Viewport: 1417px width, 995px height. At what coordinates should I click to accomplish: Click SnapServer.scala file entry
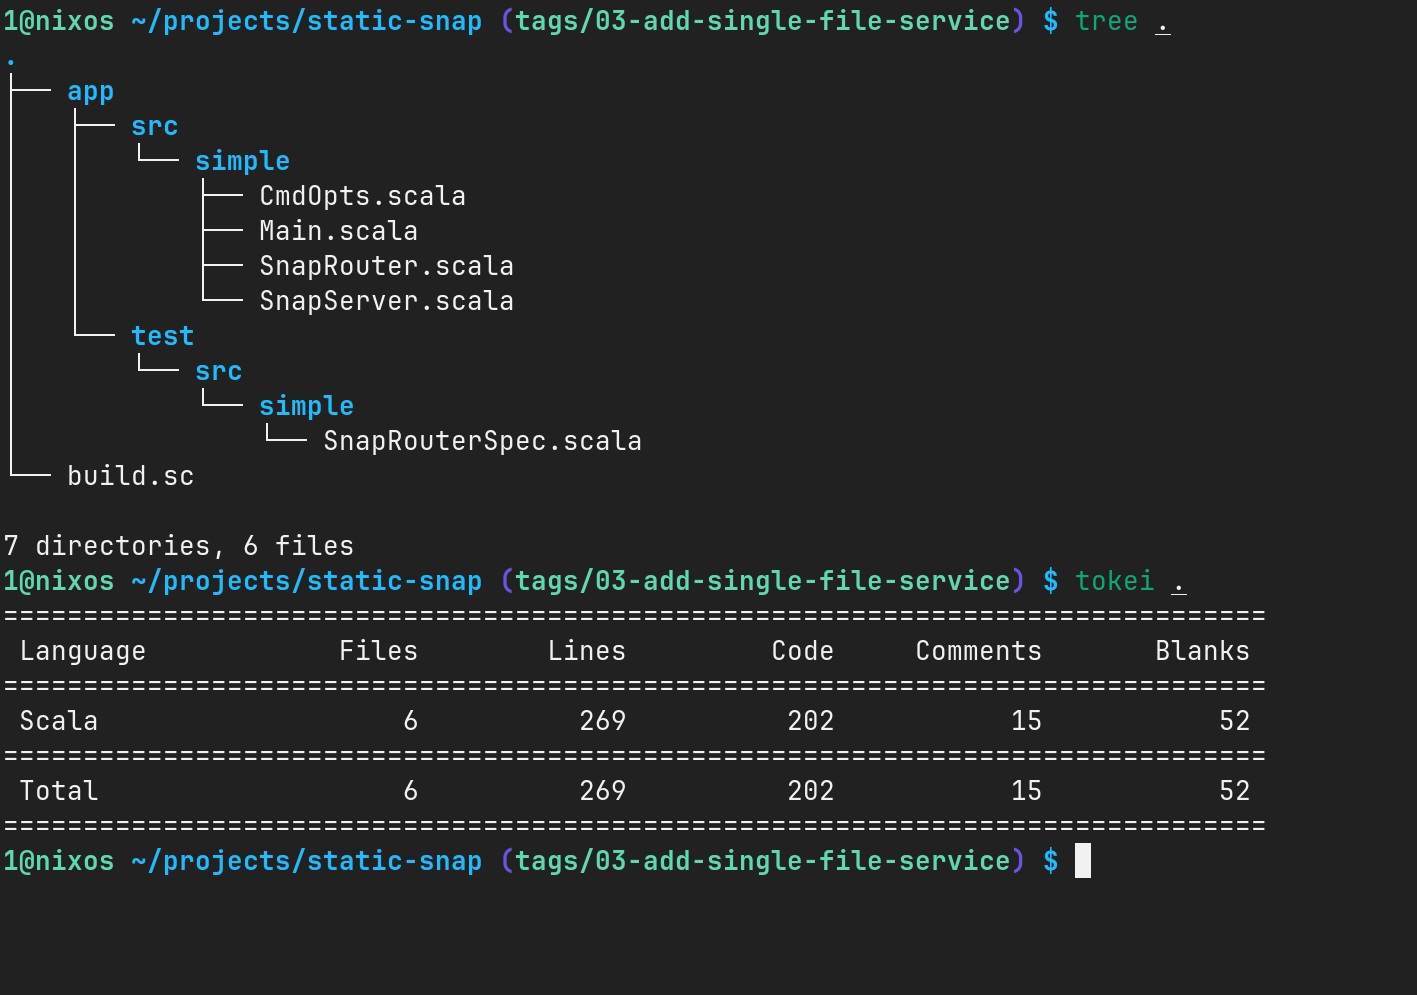click(386, 301)
